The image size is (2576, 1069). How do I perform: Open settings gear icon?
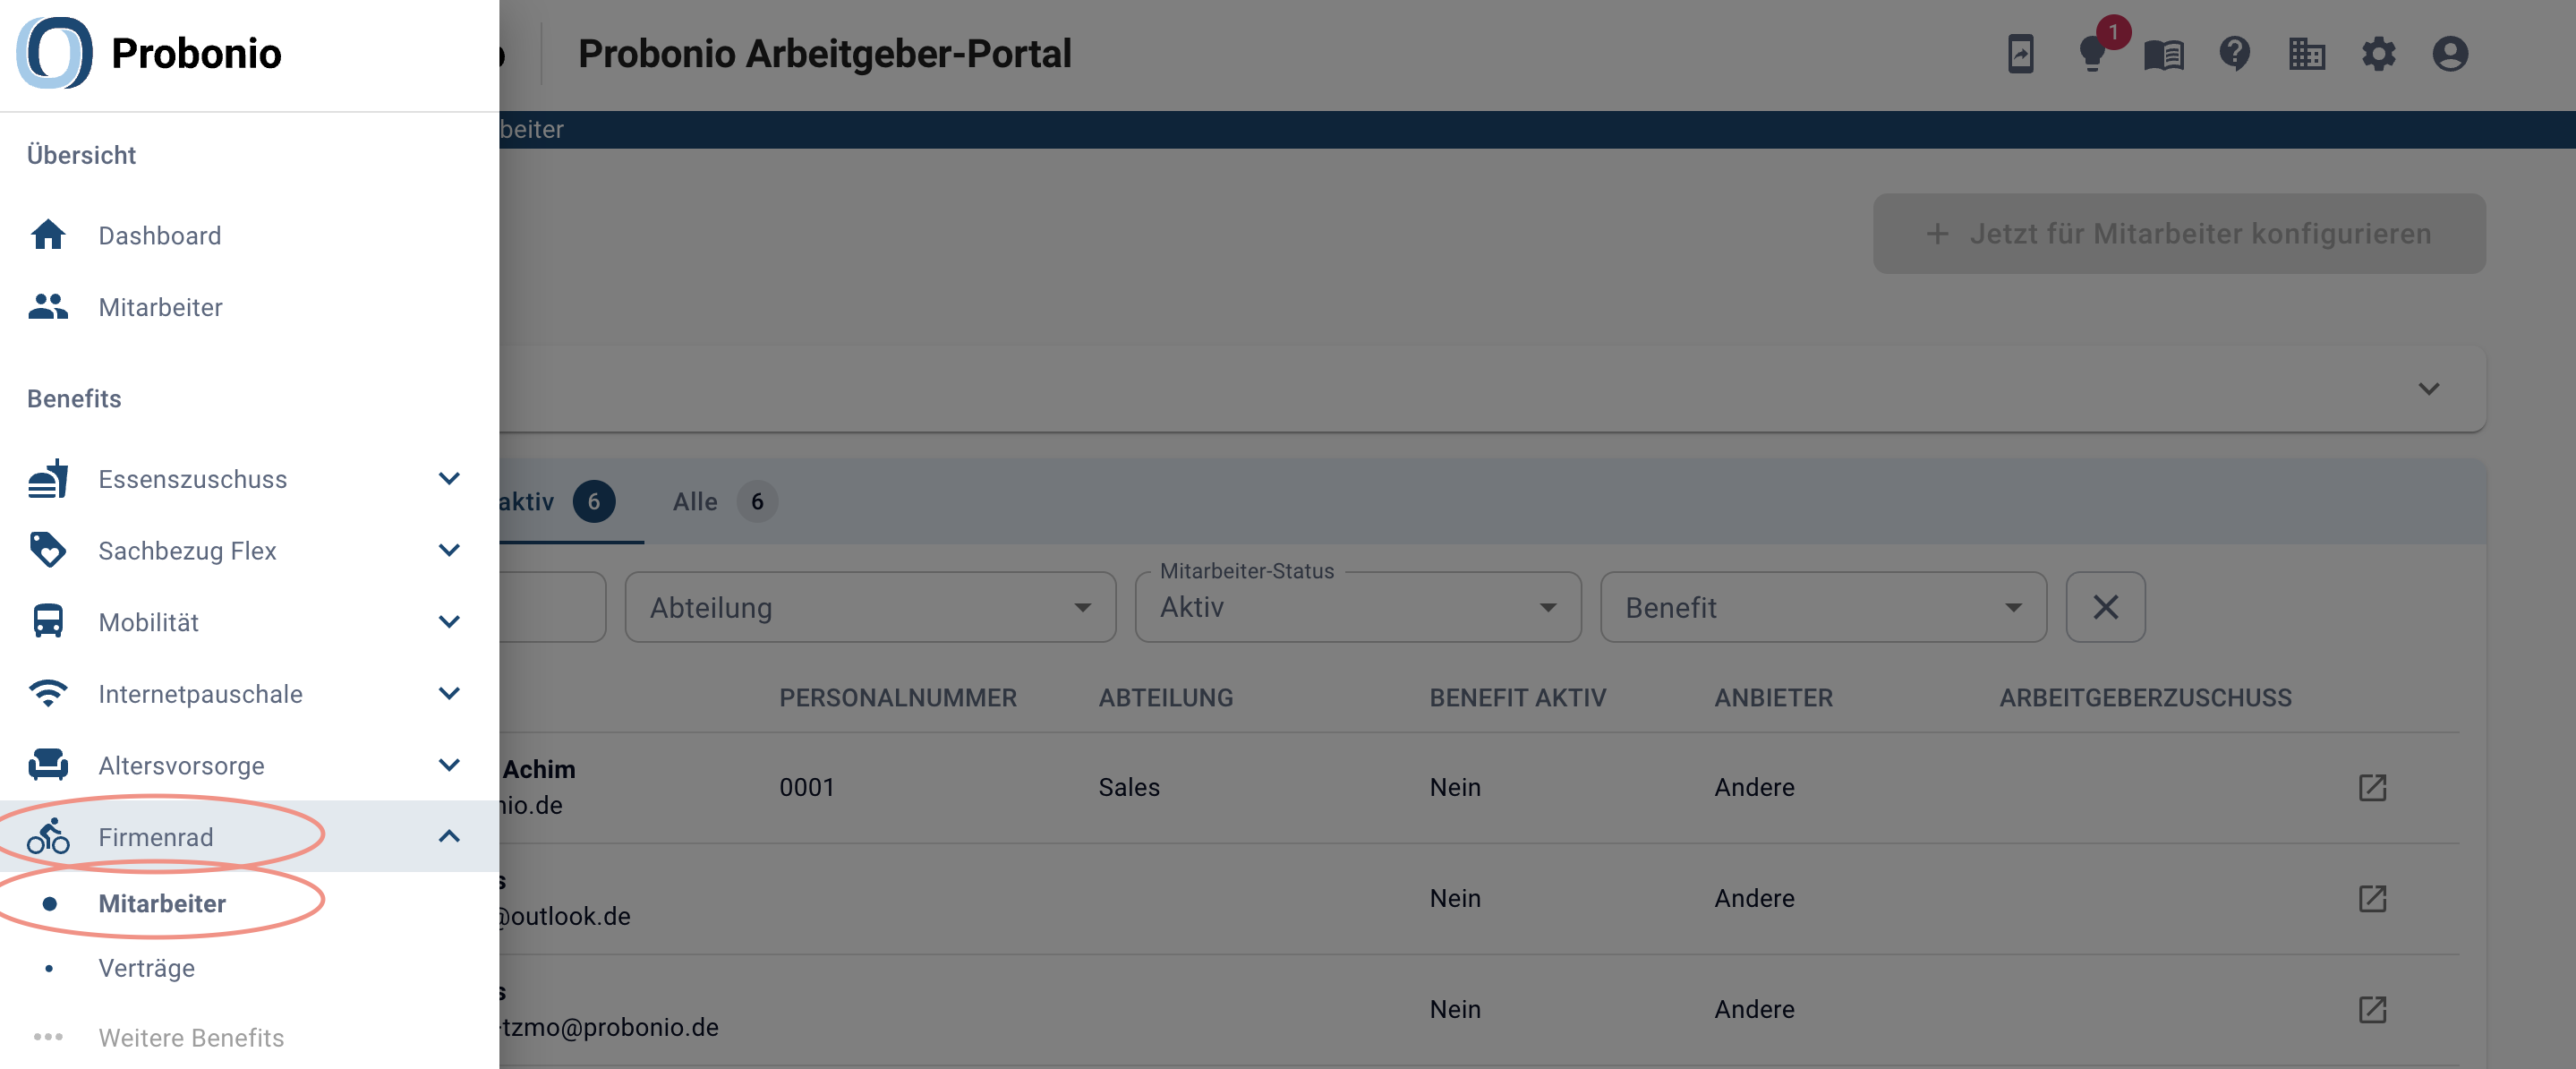(x=2378, y=54)
